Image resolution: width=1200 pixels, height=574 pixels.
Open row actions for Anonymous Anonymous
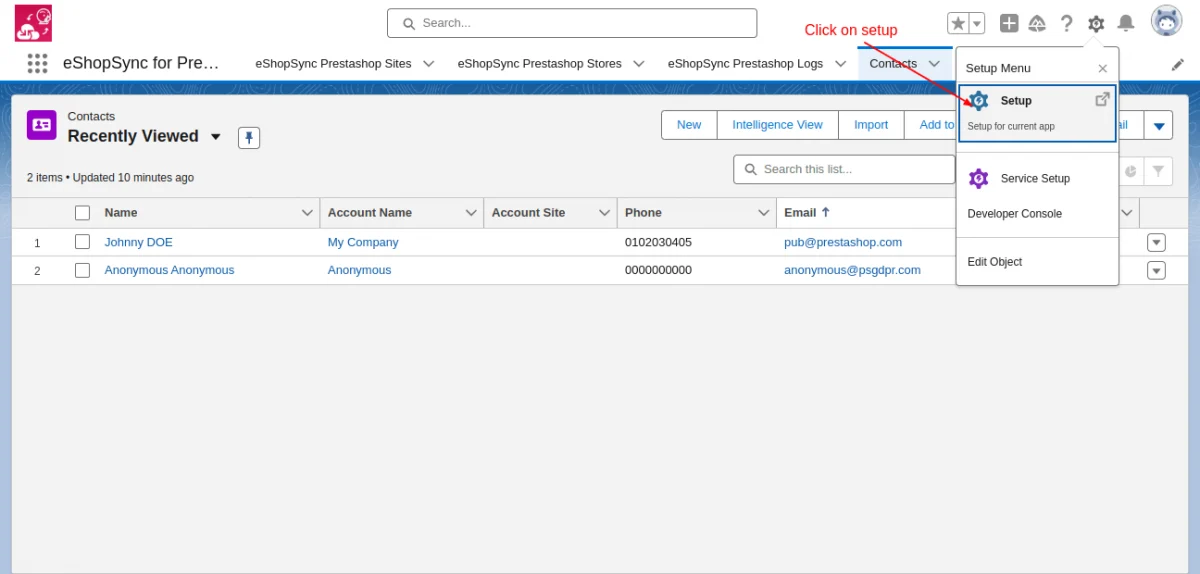(1156, 270)
